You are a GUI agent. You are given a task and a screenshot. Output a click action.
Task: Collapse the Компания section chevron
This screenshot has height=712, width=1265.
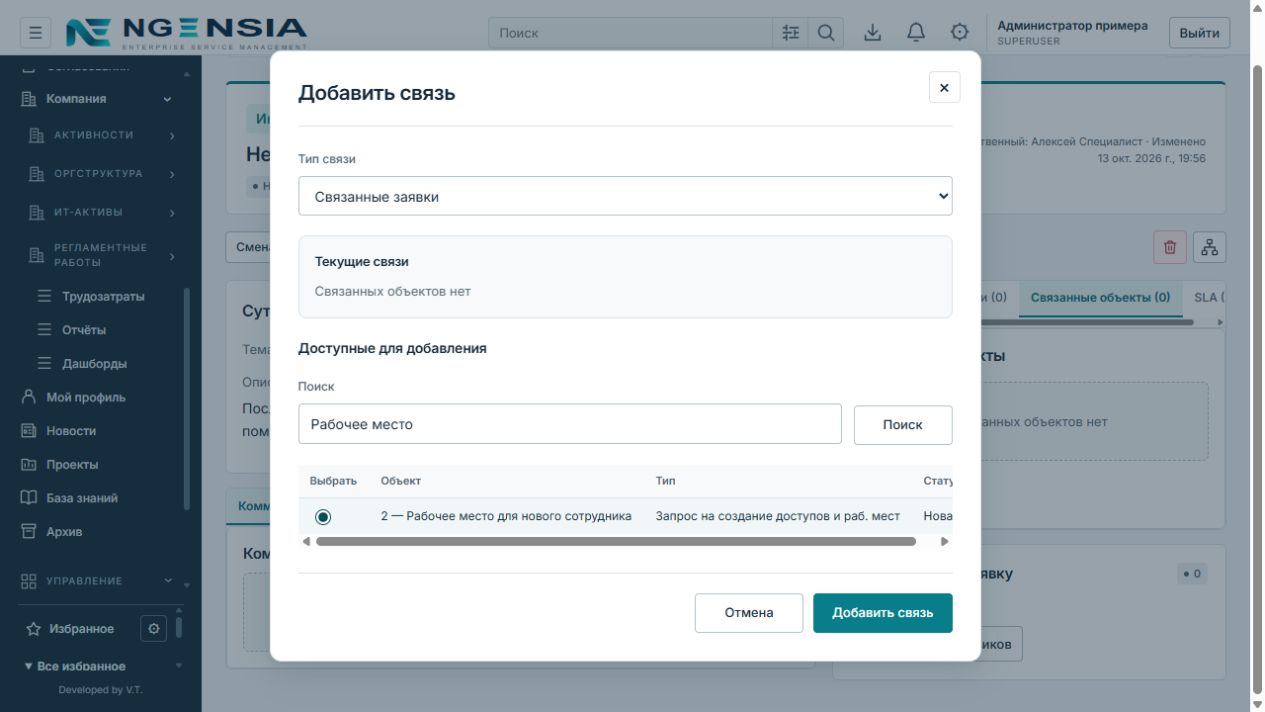click(x=167, y=99)
